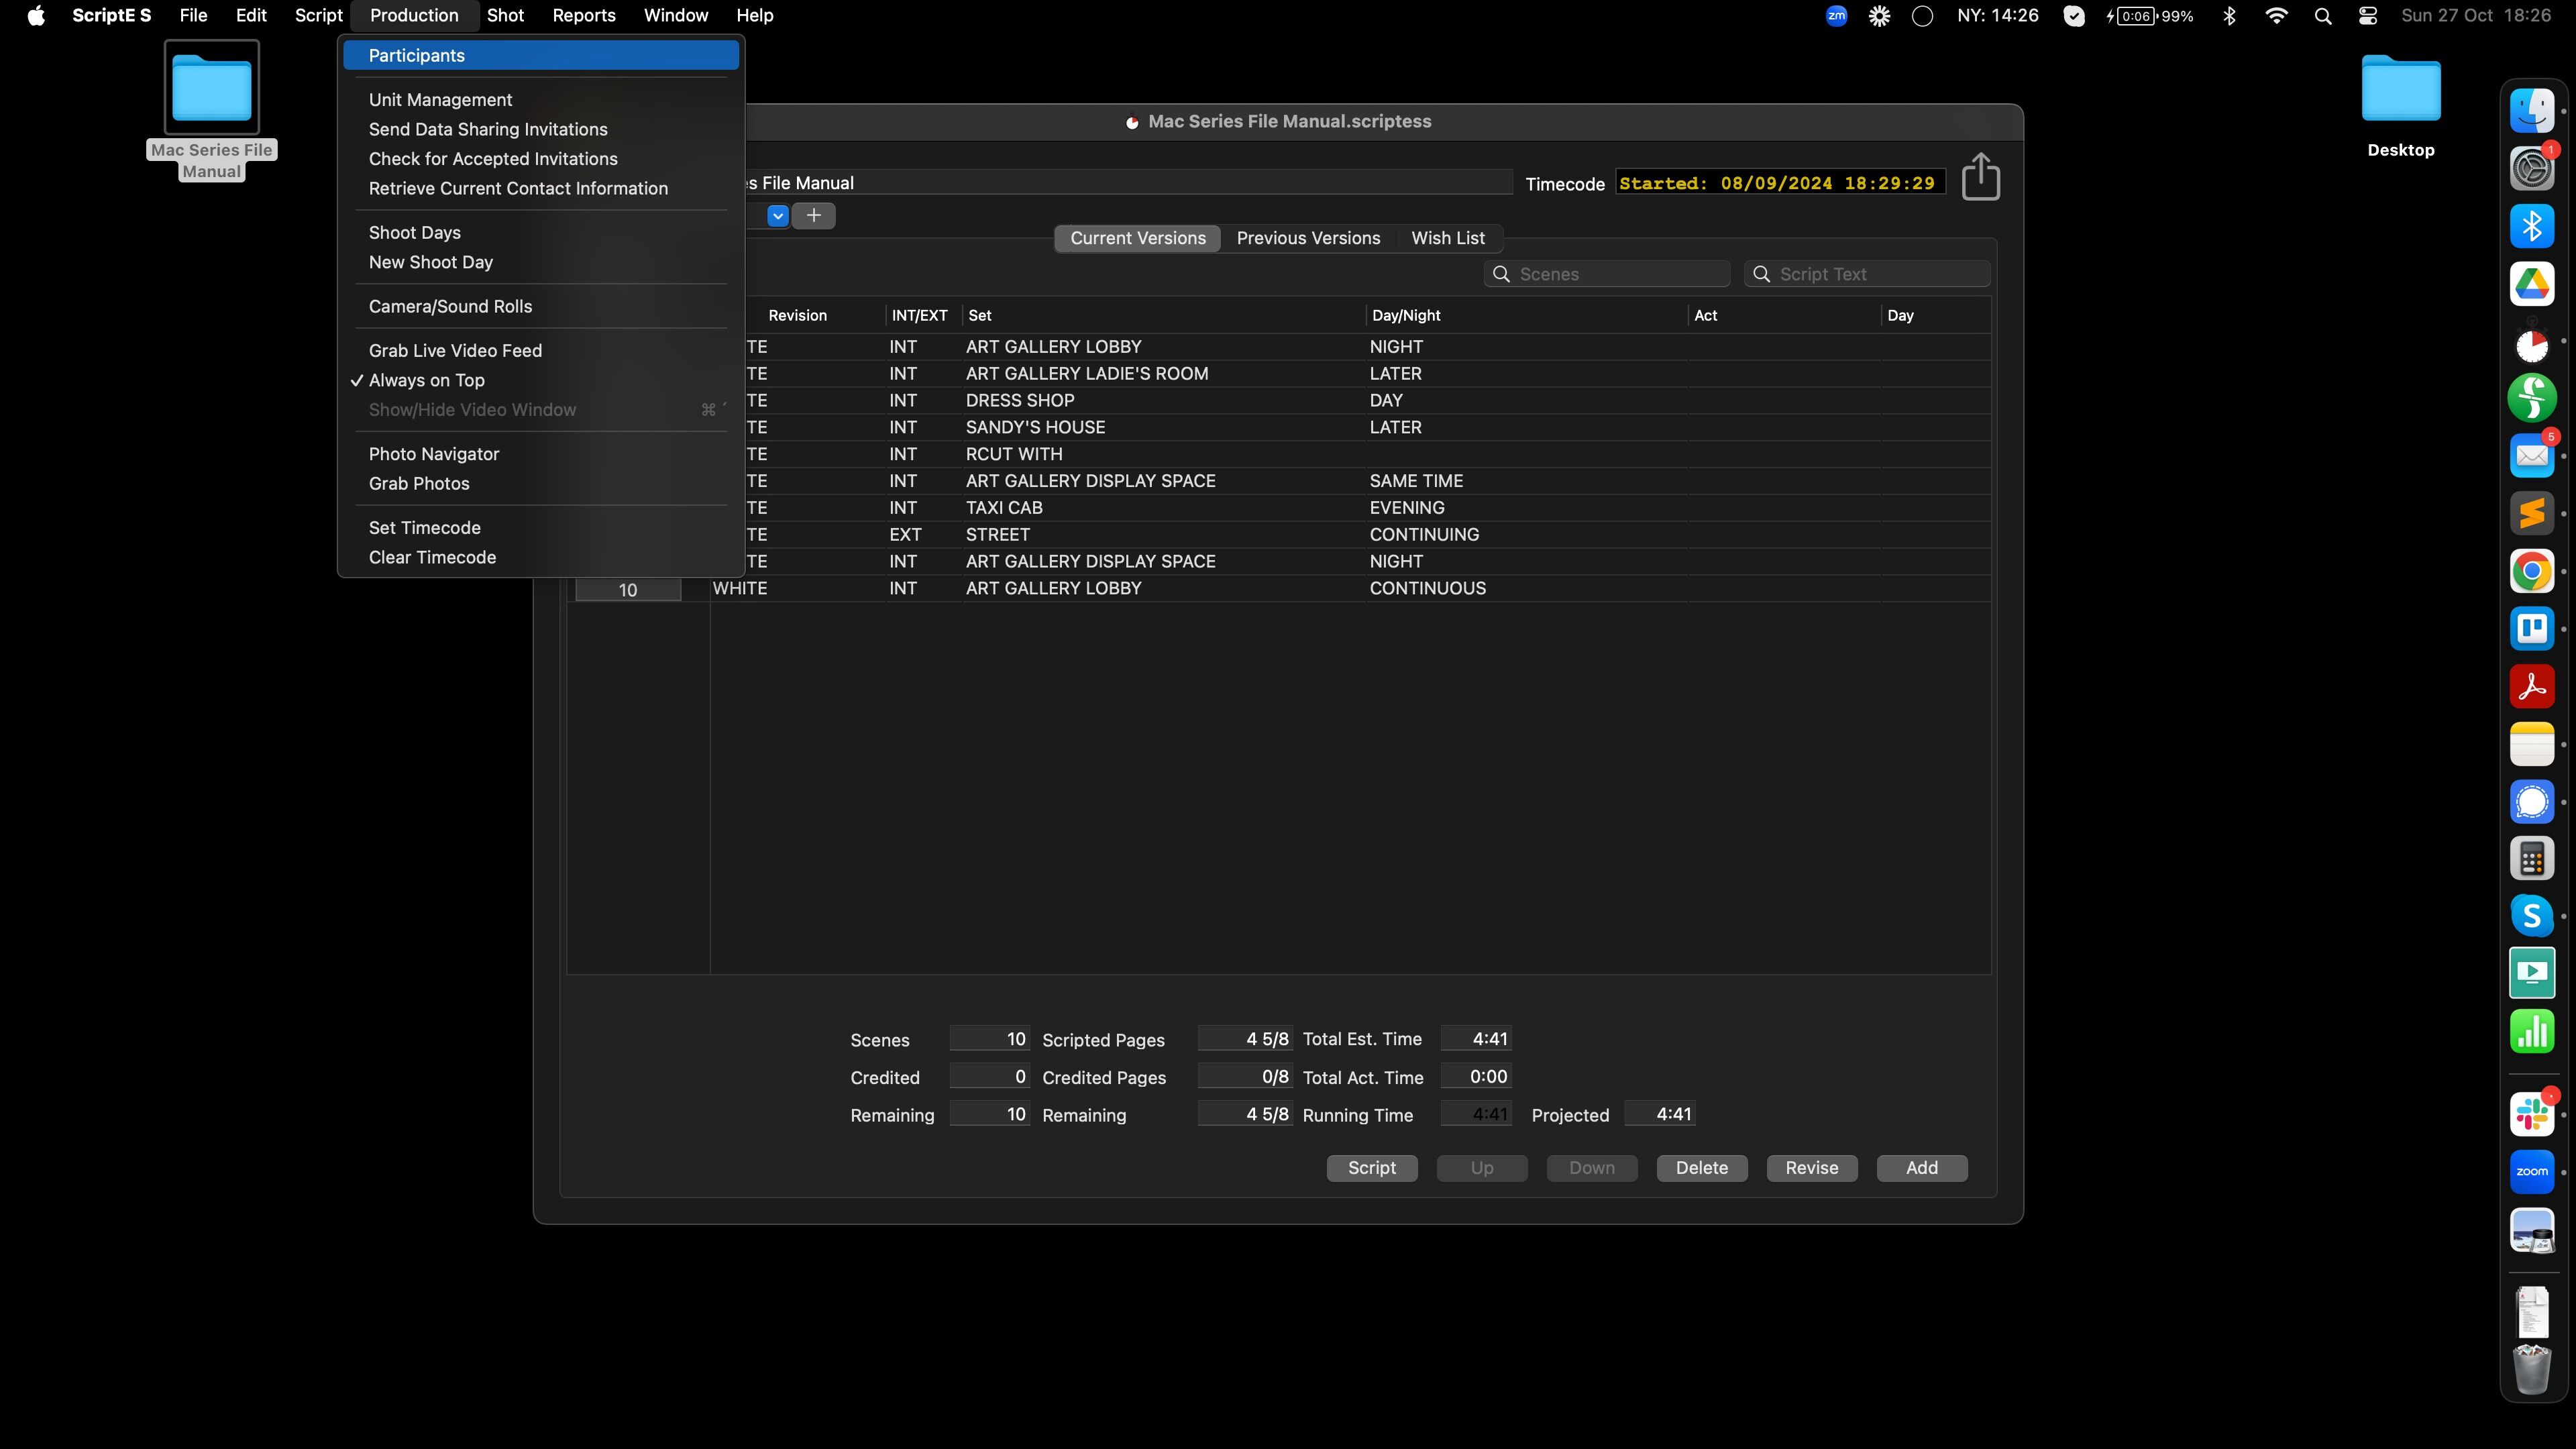
Task: Click the Add button
Action: (1921, 1168)
